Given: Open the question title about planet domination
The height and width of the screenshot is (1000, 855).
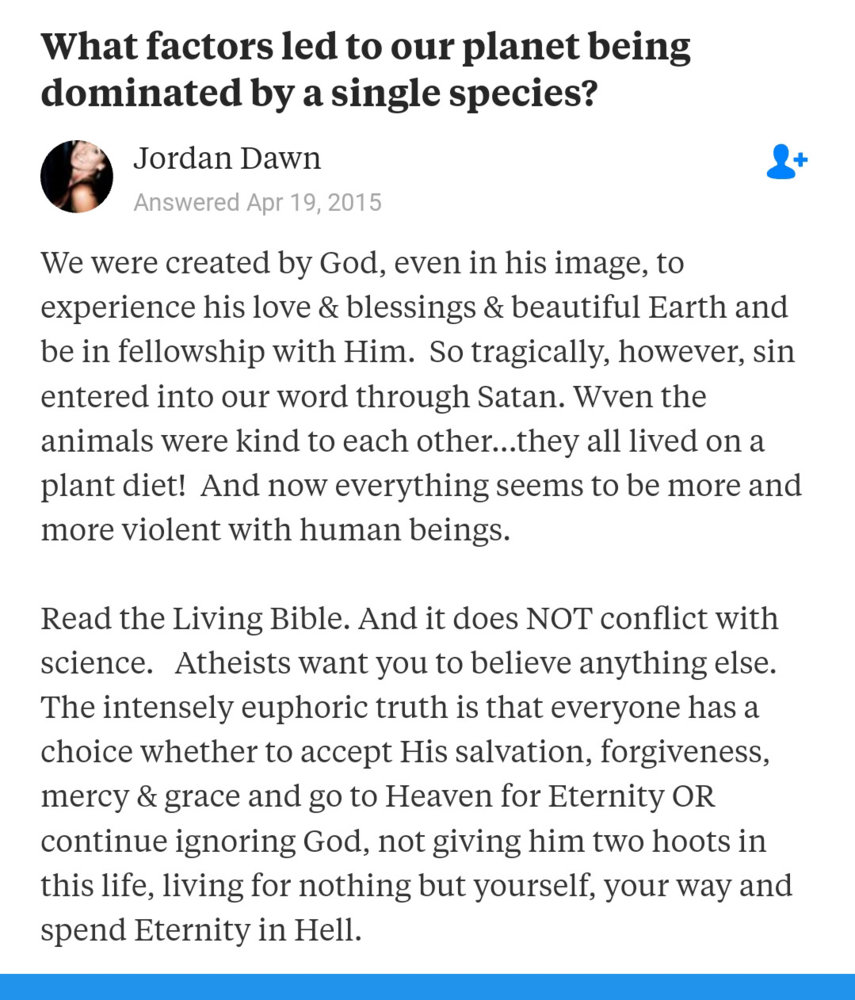Looking at the screenshot, I should coord(365,69).
